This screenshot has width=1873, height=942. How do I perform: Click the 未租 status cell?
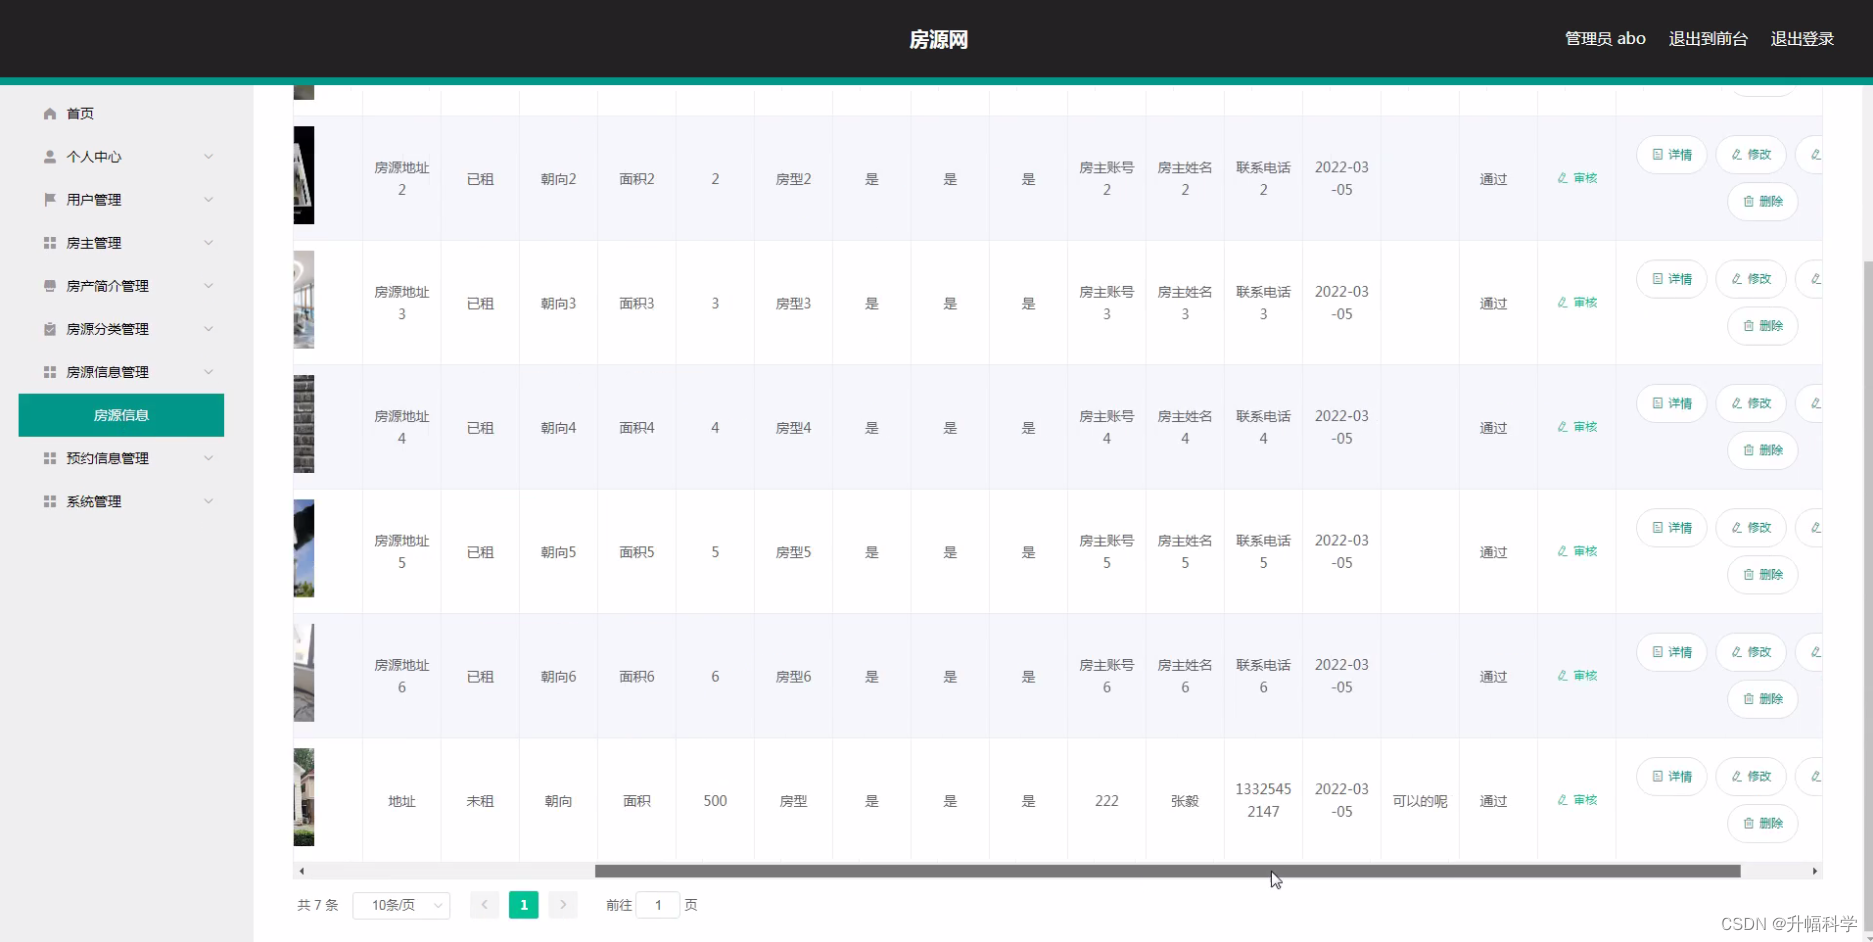pyautogui.click(x=480, y=801)
